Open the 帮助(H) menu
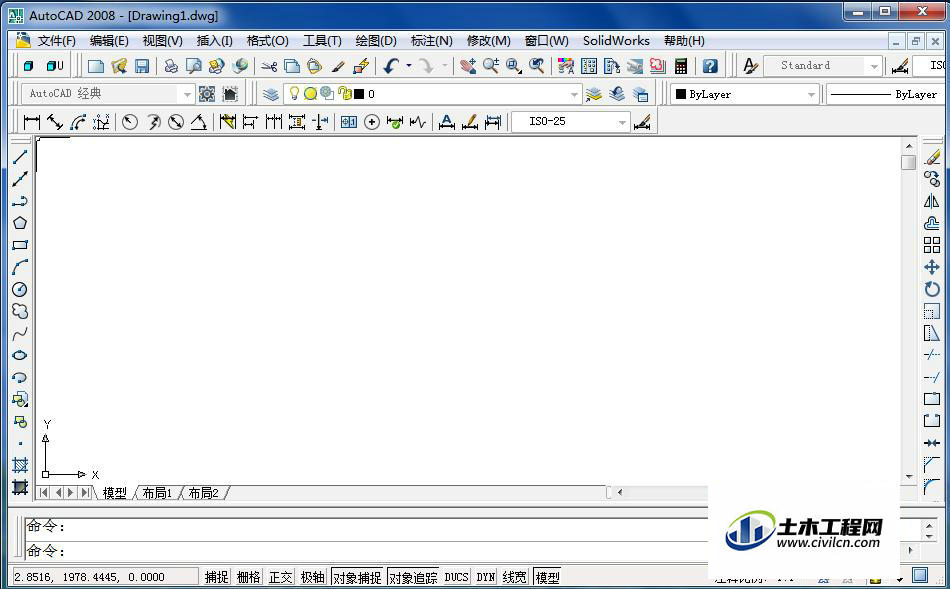The width and height of the screenshot is (950, 589). pyautogui.click(x=684, y=41)
